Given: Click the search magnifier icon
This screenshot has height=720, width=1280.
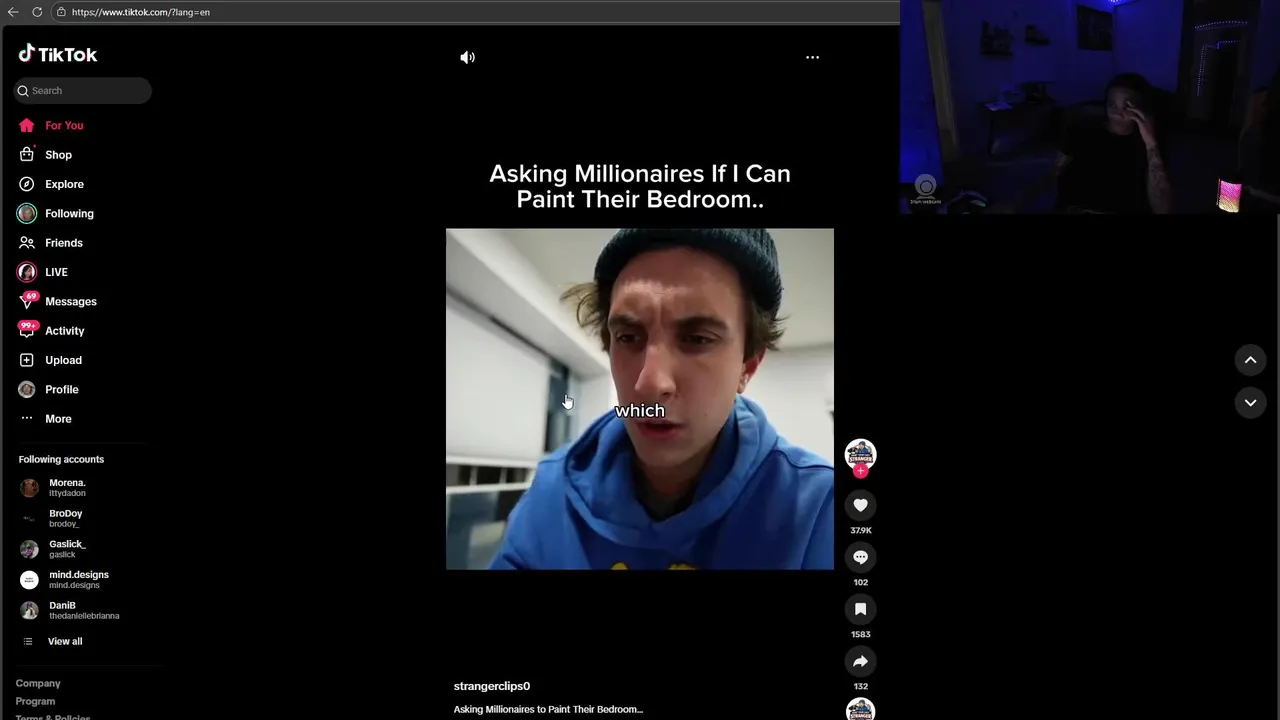Looking at the screenshot, I should pos(23,91).
